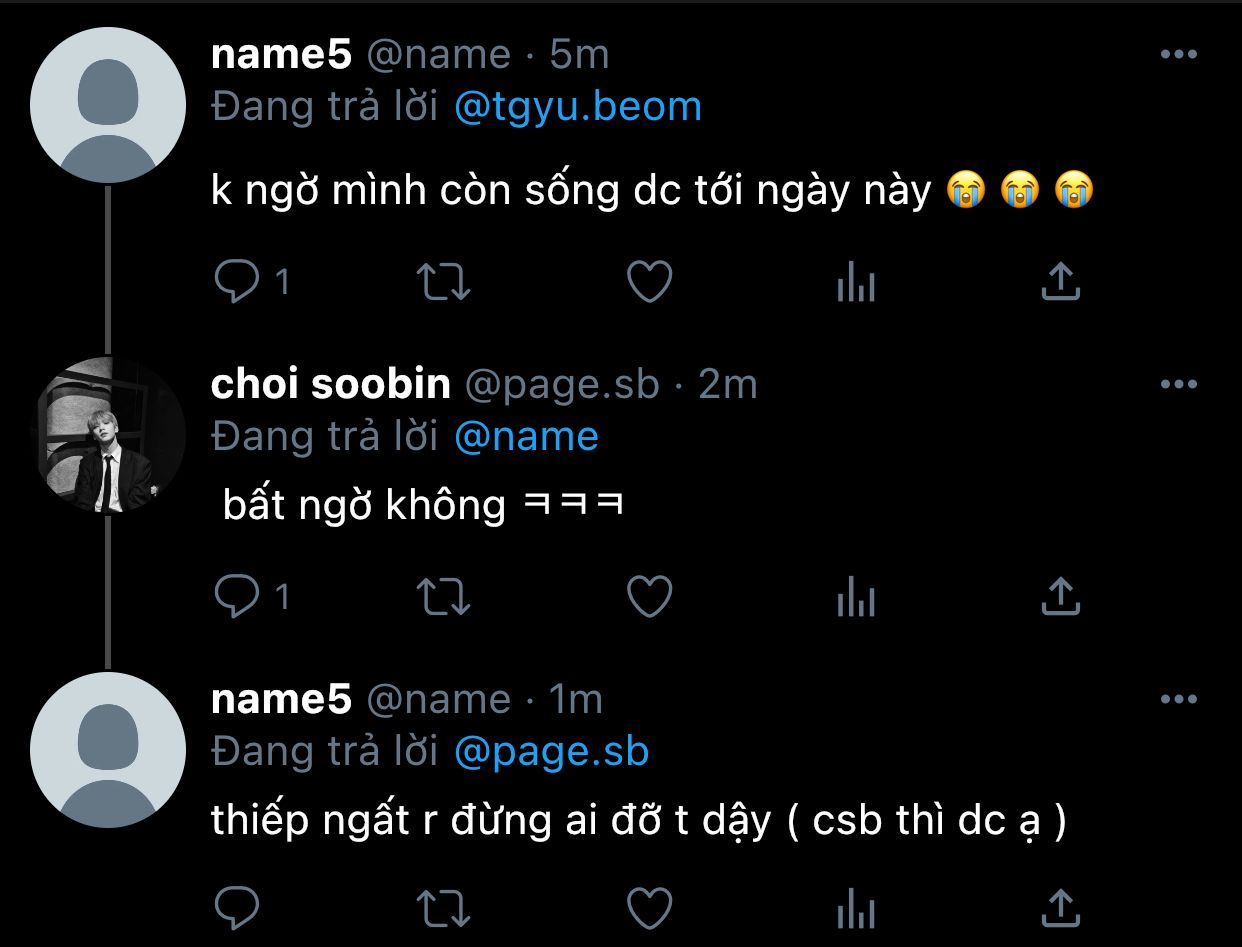The image size is (1242, 947).
Task: Reply to choi soobin's tweet
Action: click(238, 597)
